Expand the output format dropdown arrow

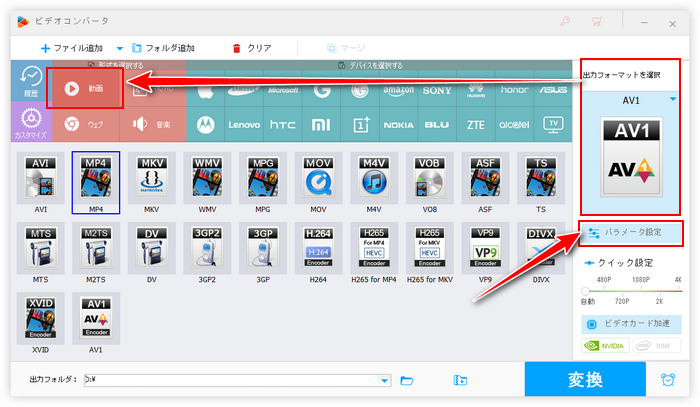tap(673, 99)
